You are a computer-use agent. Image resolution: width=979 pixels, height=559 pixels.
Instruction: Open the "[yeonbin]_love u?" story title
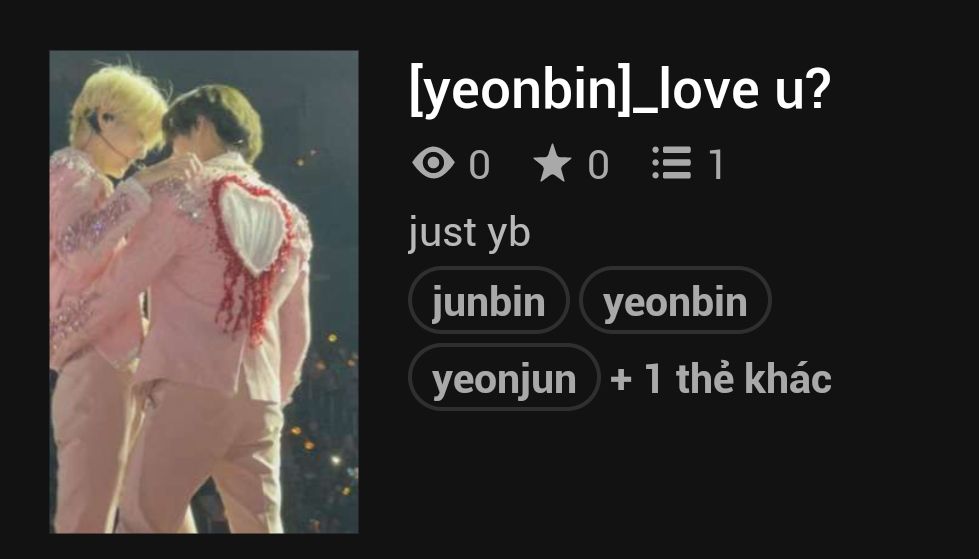(619, 91)
